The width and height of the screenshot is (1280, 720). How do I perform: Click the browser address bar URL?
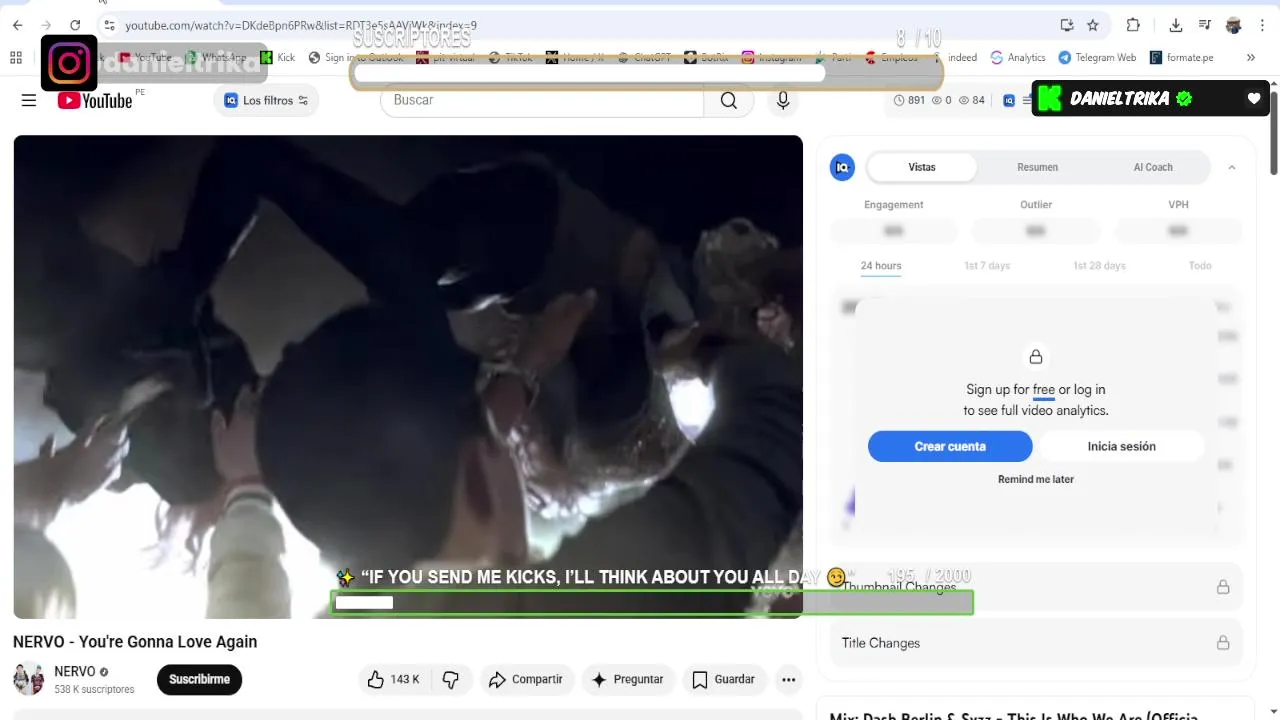(x=300, y=25)
